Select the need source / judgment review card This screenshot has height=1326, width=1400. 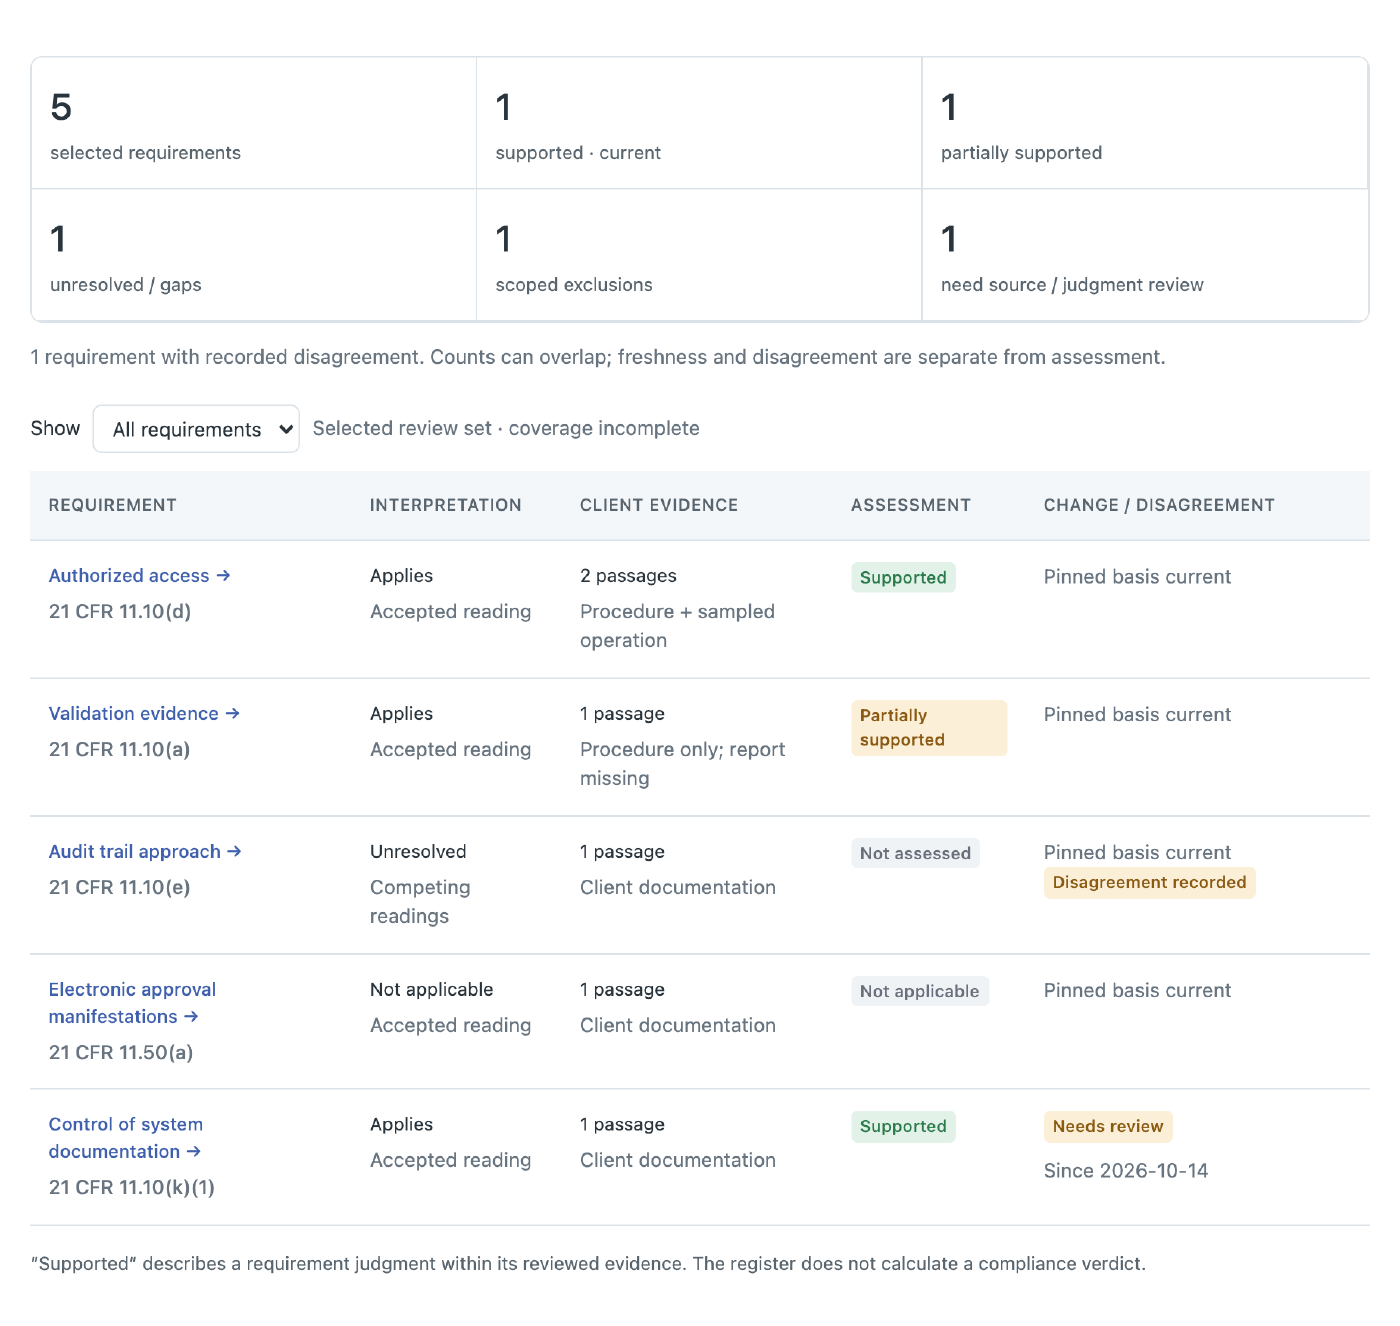[x=1145, y=255]
